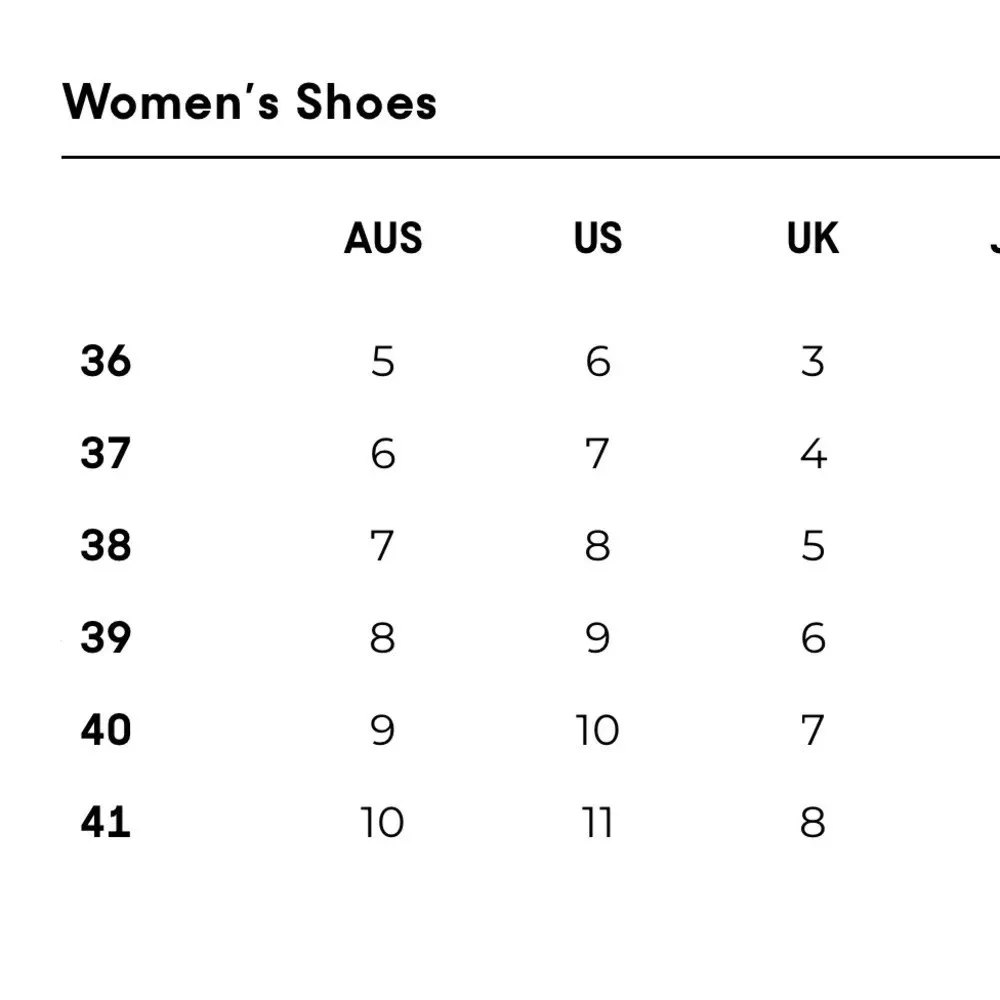Click the size 36 row label
The height and width of the screenshot is (1000, 1000).
pyautogui.click(x=106, y=361)
